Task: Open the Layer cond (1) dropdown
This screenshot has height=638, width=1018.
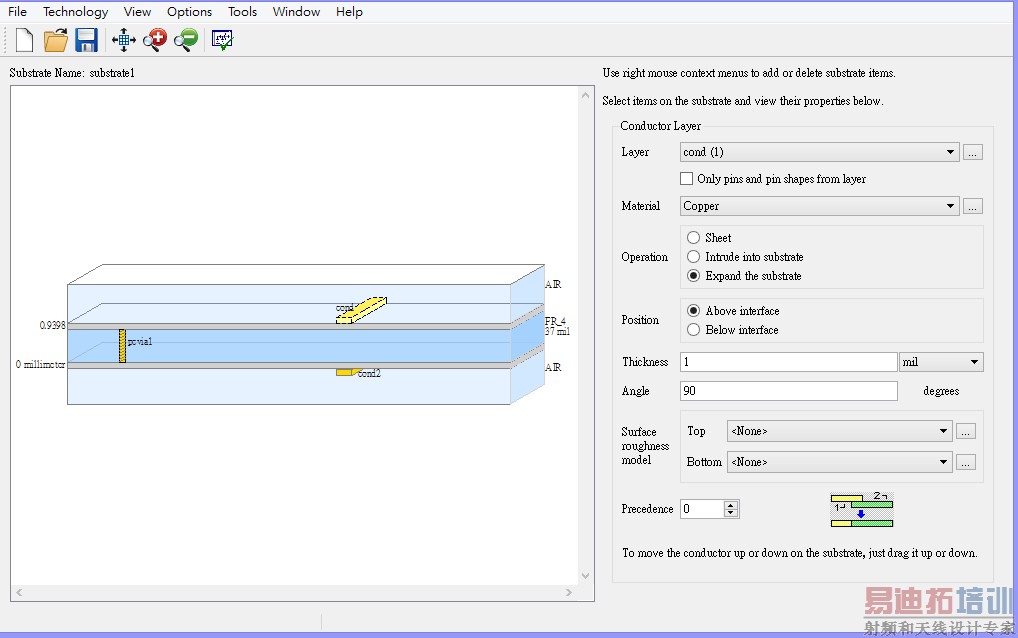Action: (949, 152)
